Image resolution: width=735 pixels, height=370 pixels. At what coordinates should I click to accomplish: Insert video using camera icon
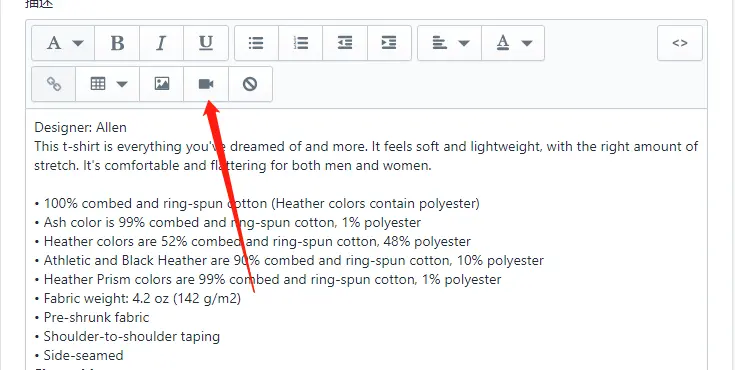pyautogui.click(x=206, y=84)
